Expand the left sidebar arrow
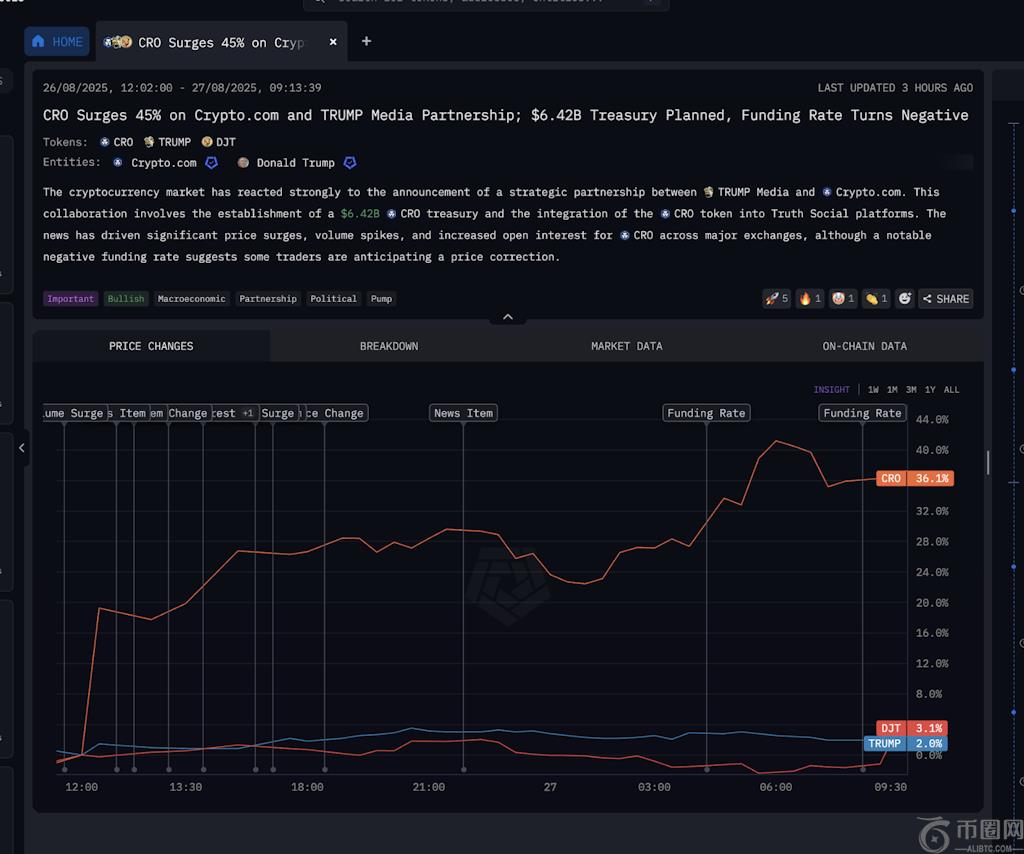 22,448
